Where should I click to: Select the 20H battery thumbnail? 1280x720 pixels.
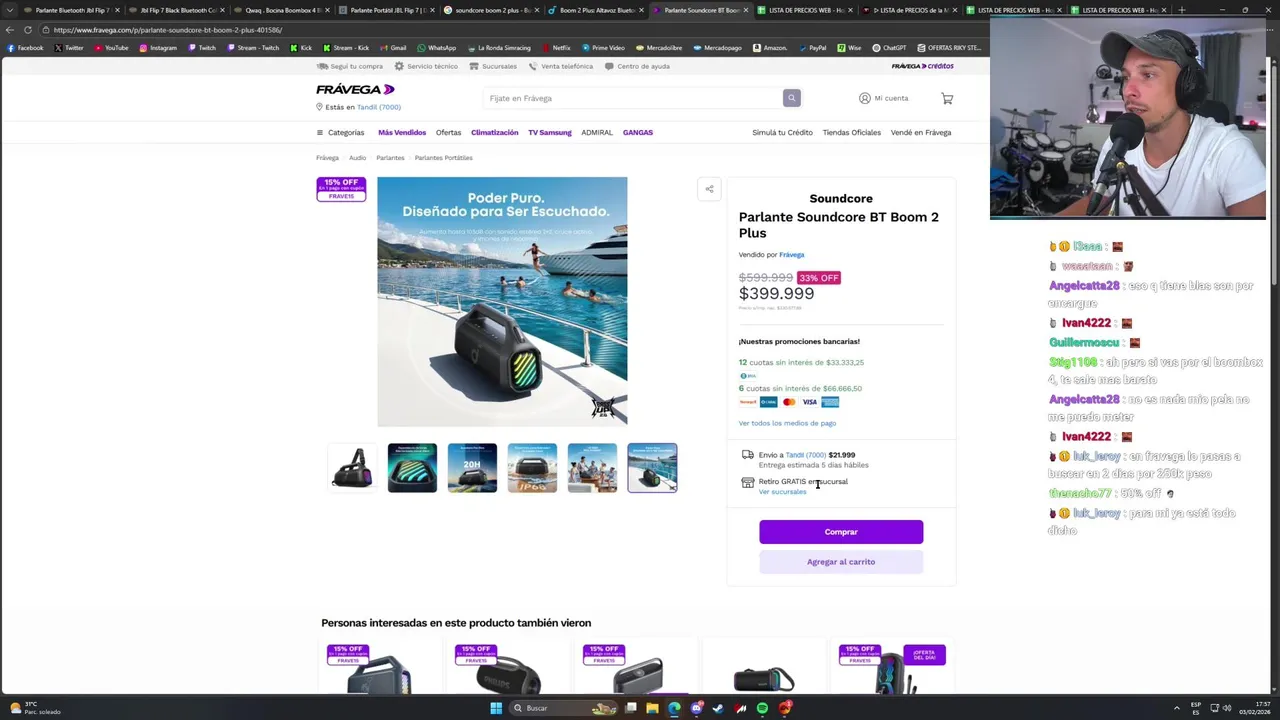pos(472,468)
